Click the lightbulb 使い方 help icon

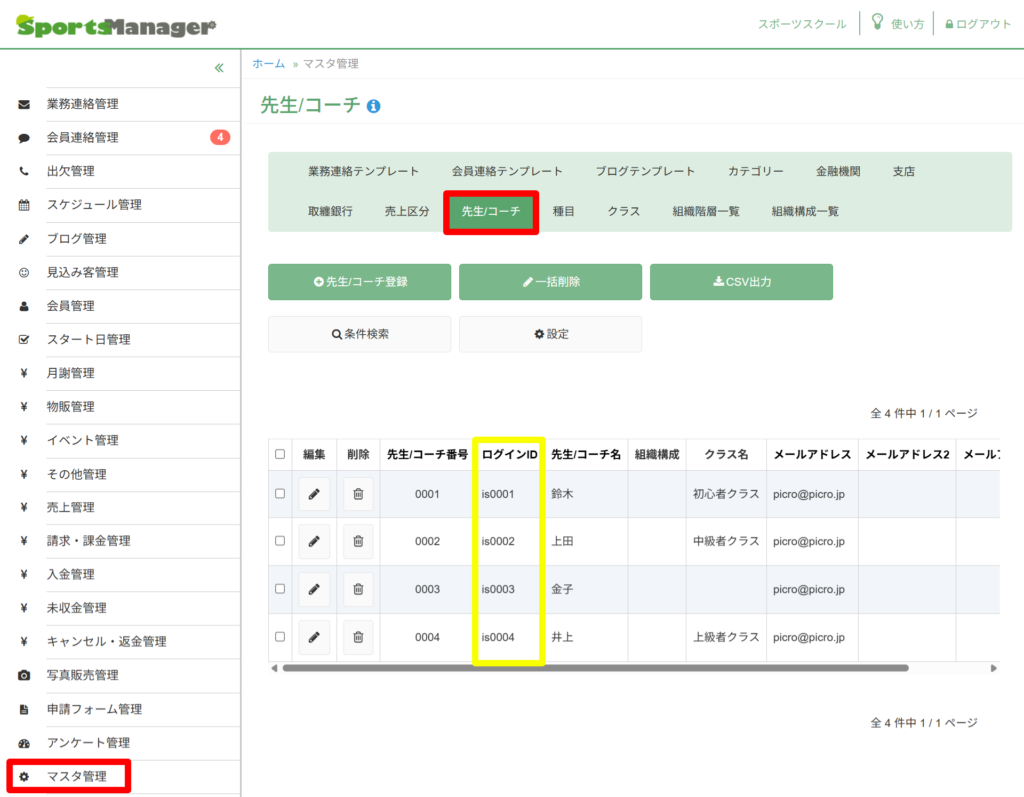[877, 23]
